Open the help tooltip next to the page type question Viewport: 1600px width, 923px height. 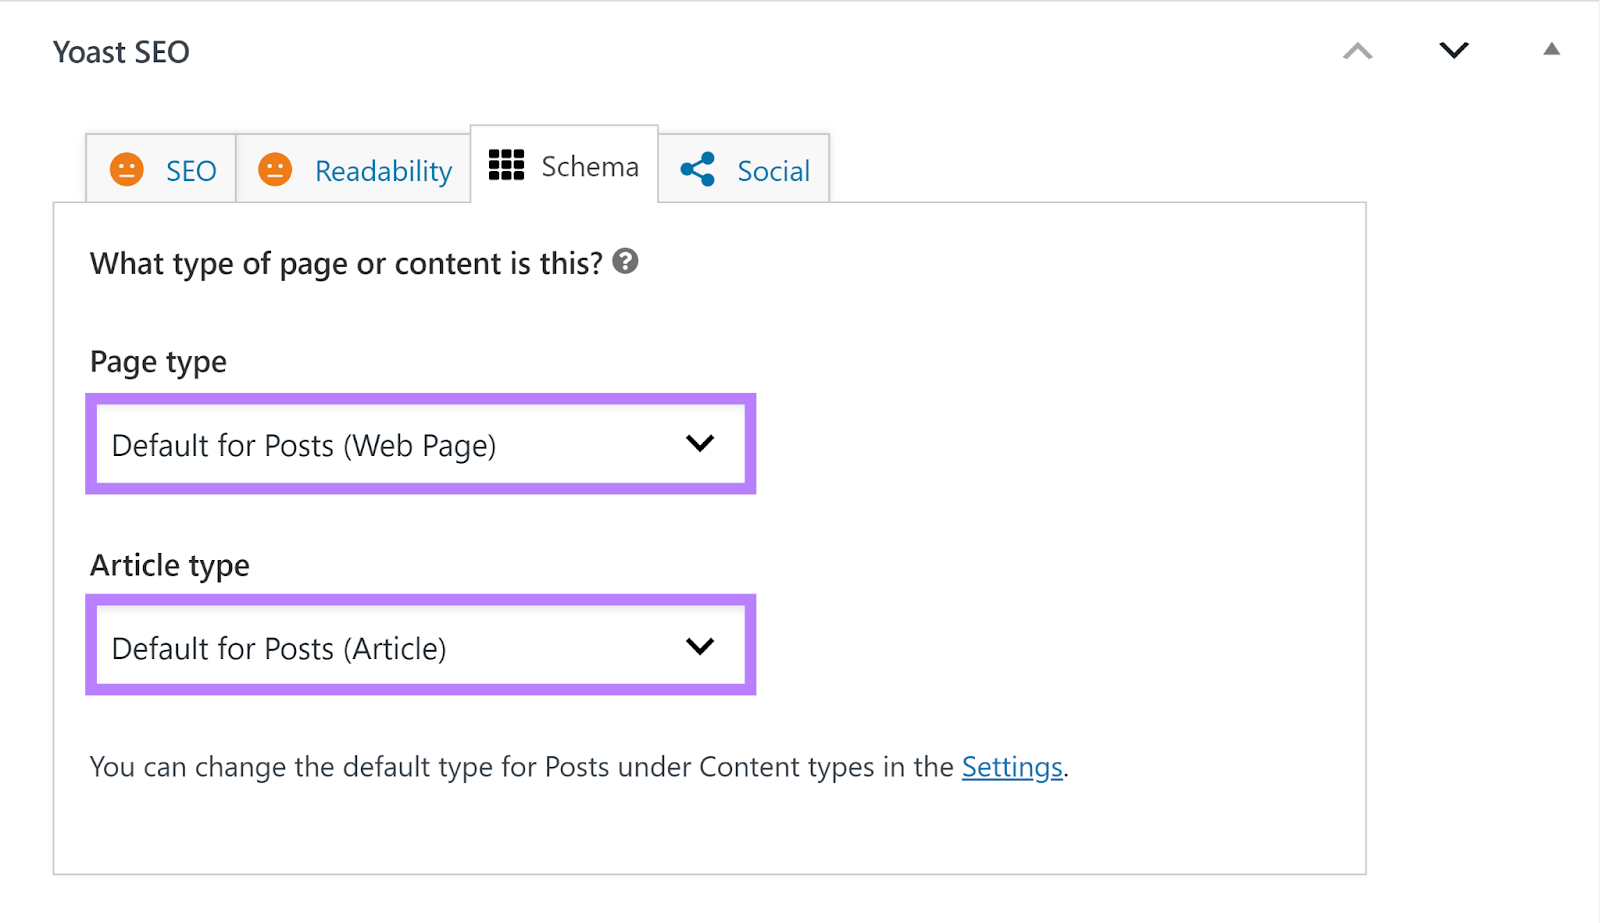[x=626, y=263]
